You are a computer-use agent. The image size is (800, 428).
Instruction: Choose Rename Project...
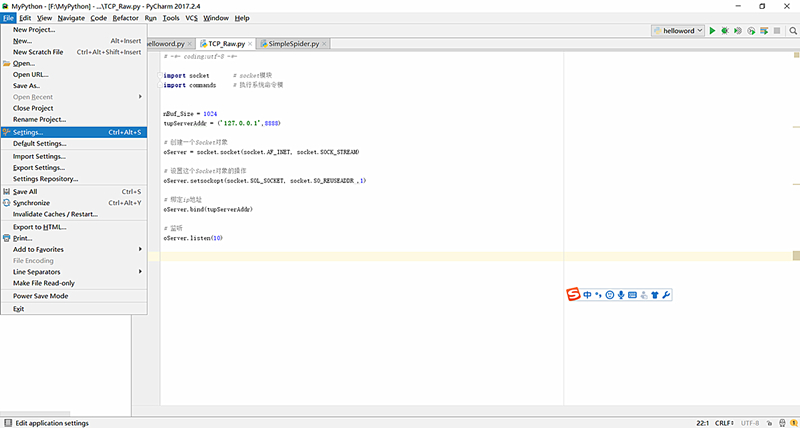tap(74, 119)
